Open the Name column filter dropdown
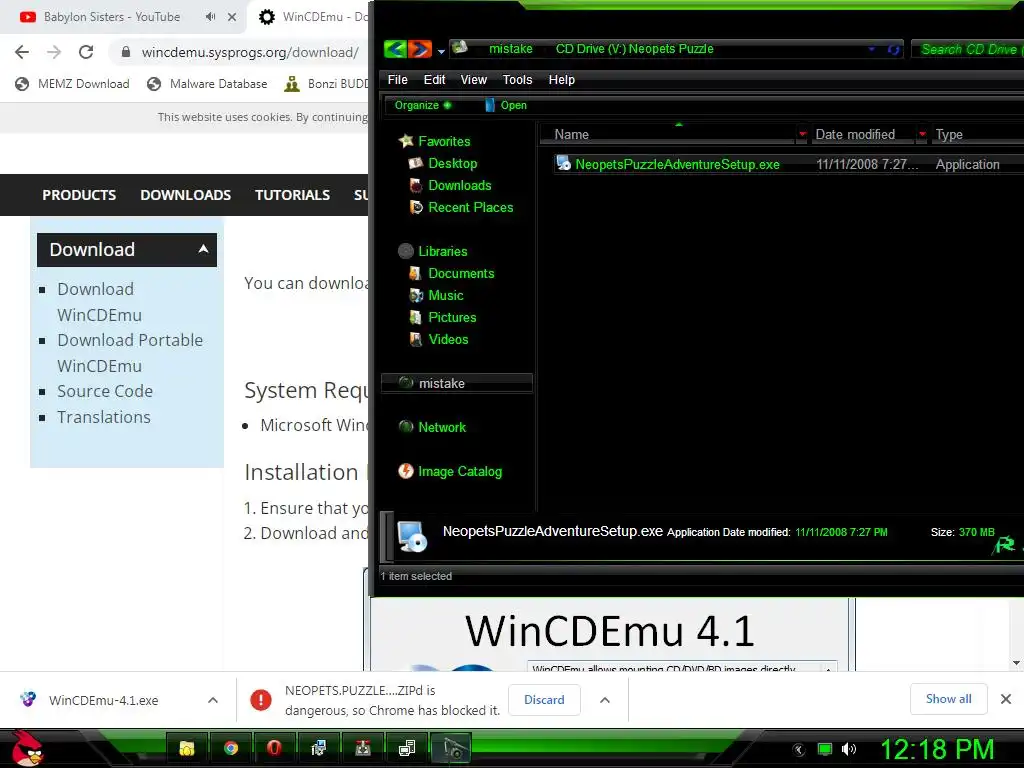Viewport: 1024px width, 768px height. 803,135
